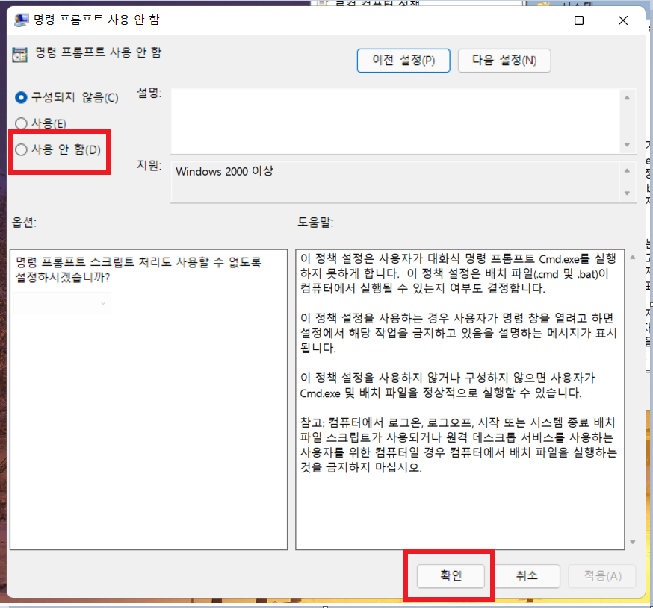Click the 명령 프롬프트 사용 안 함 heading text

click(98, 52)
